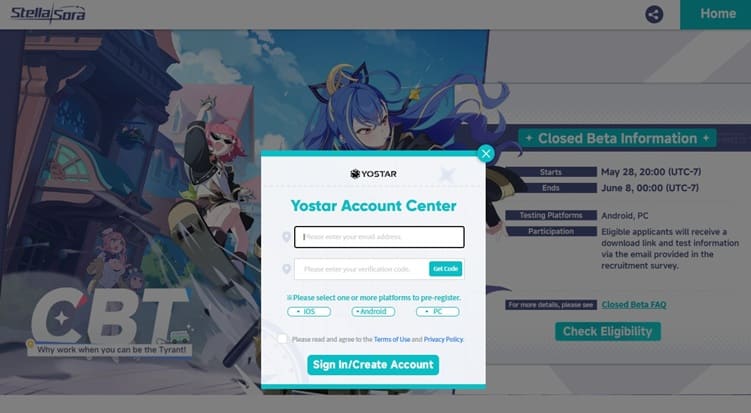
Task: Click the icon beside verification code field
Action: [x=286, y=269]
